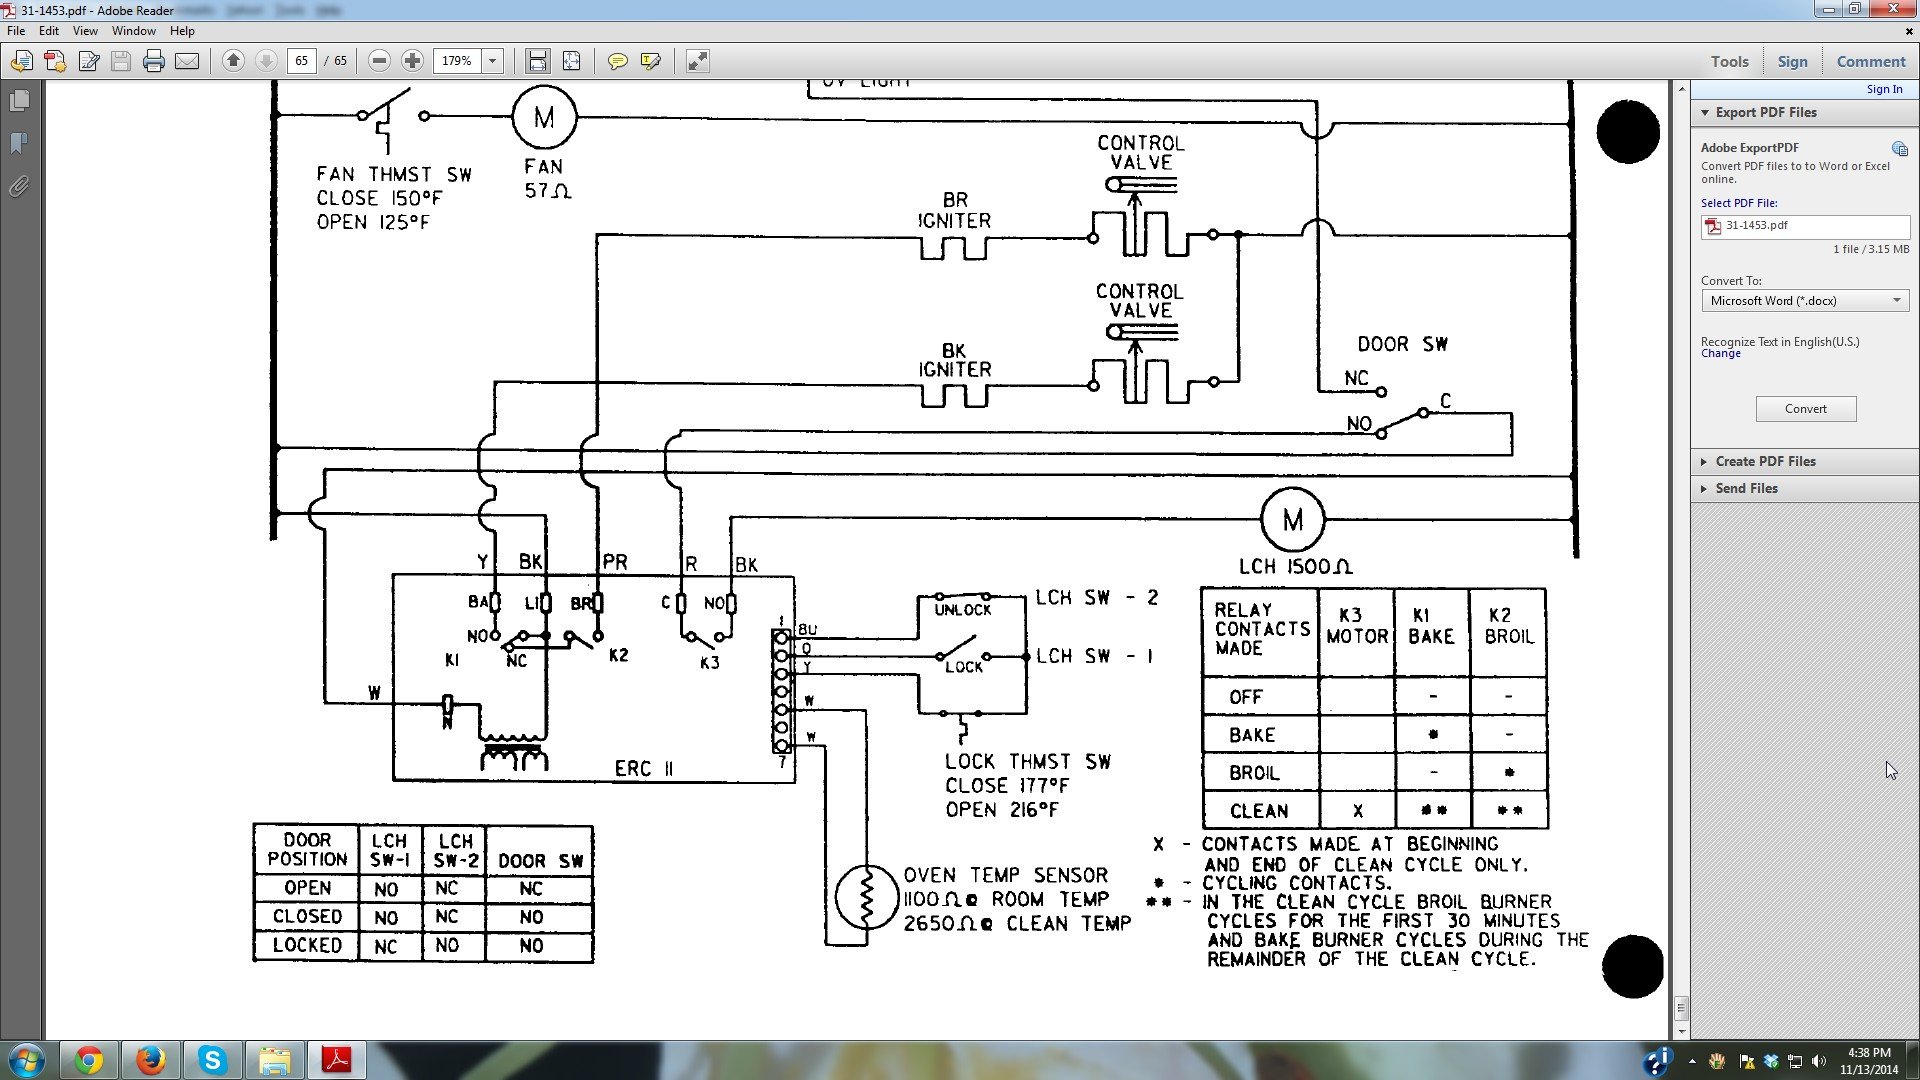Expand the Create PDF Files panel
The width and height of the screenshot is (1920, 1080).
(x=1766, y=460)
